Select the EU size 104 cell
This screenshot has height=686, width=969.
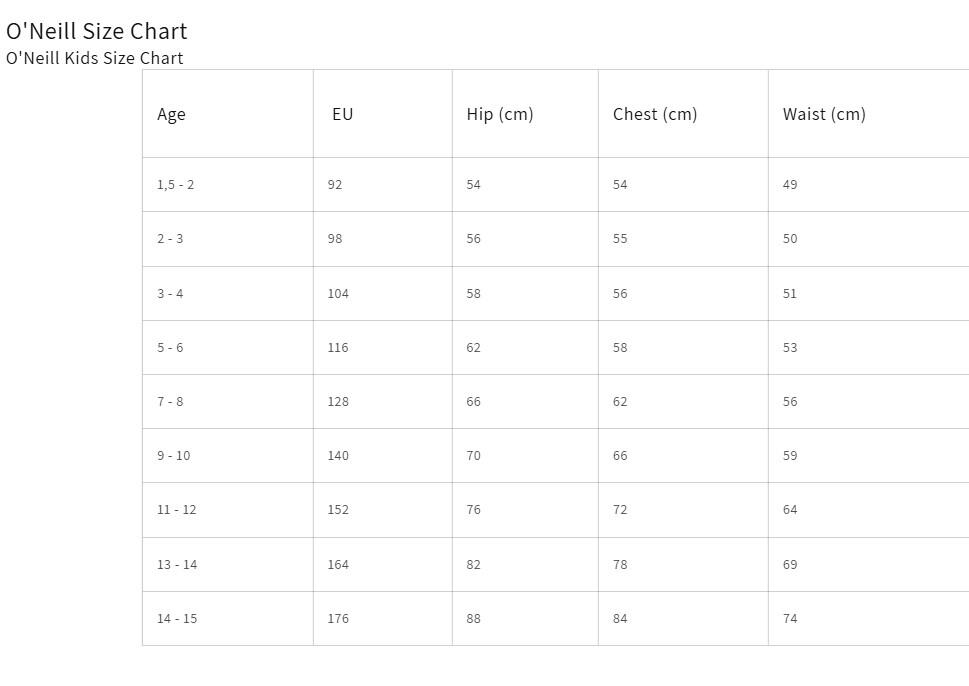click(383, 294)
